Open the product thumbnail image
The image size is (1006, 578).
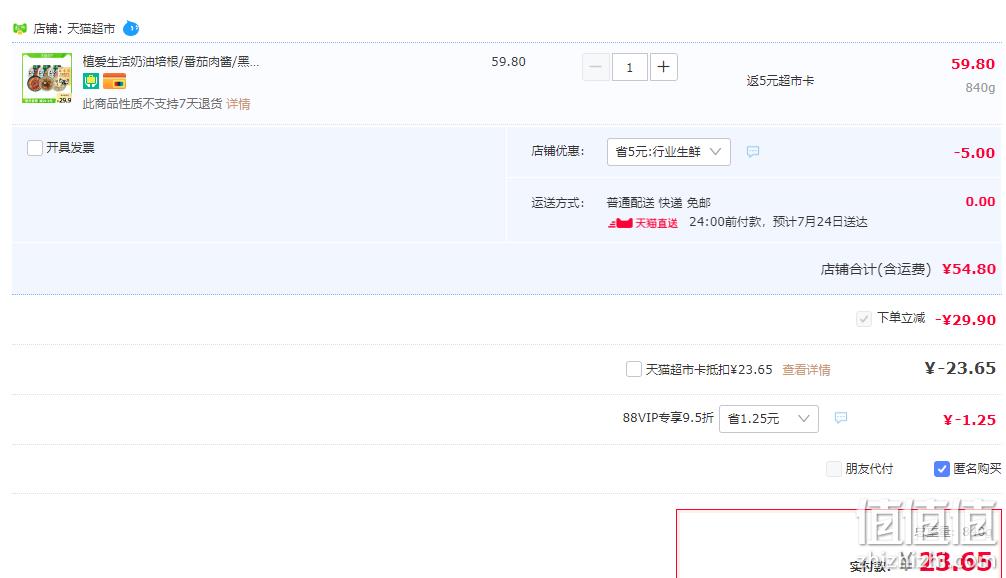pos(47,78)
